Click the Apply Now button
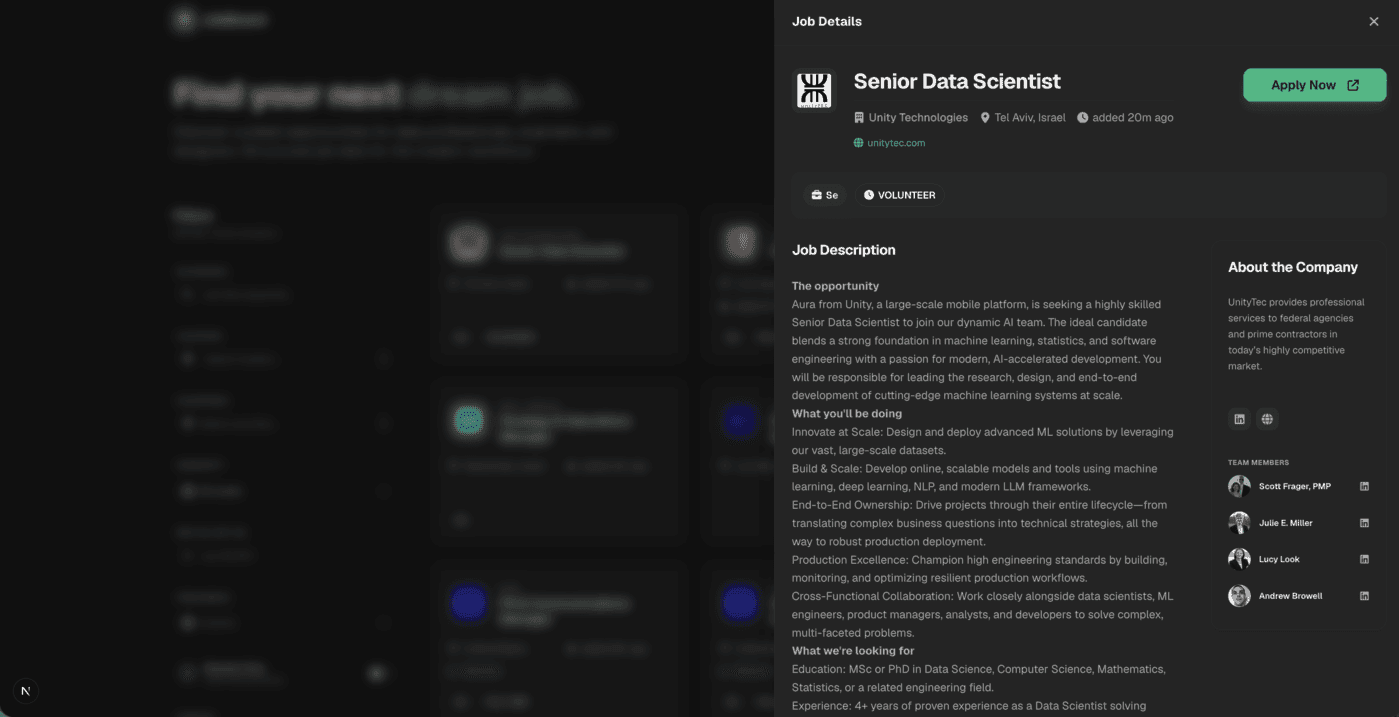 click(1314, 85)
